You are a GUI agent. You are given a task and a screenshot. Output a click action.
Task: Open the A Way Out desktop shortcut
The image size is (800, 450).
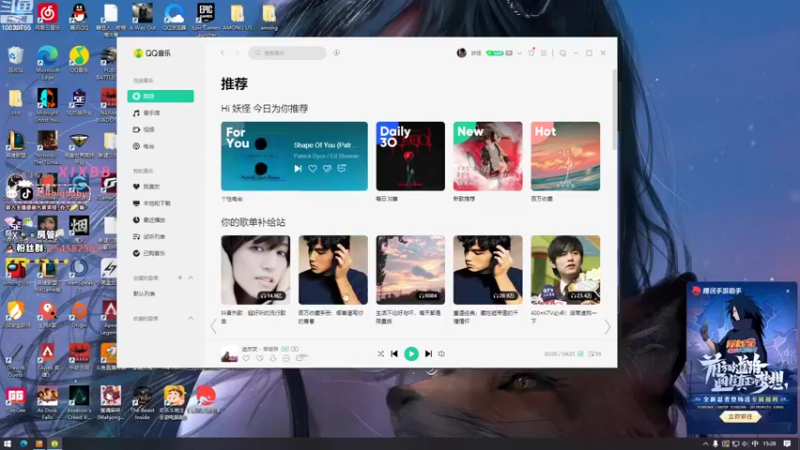point(142,17)
